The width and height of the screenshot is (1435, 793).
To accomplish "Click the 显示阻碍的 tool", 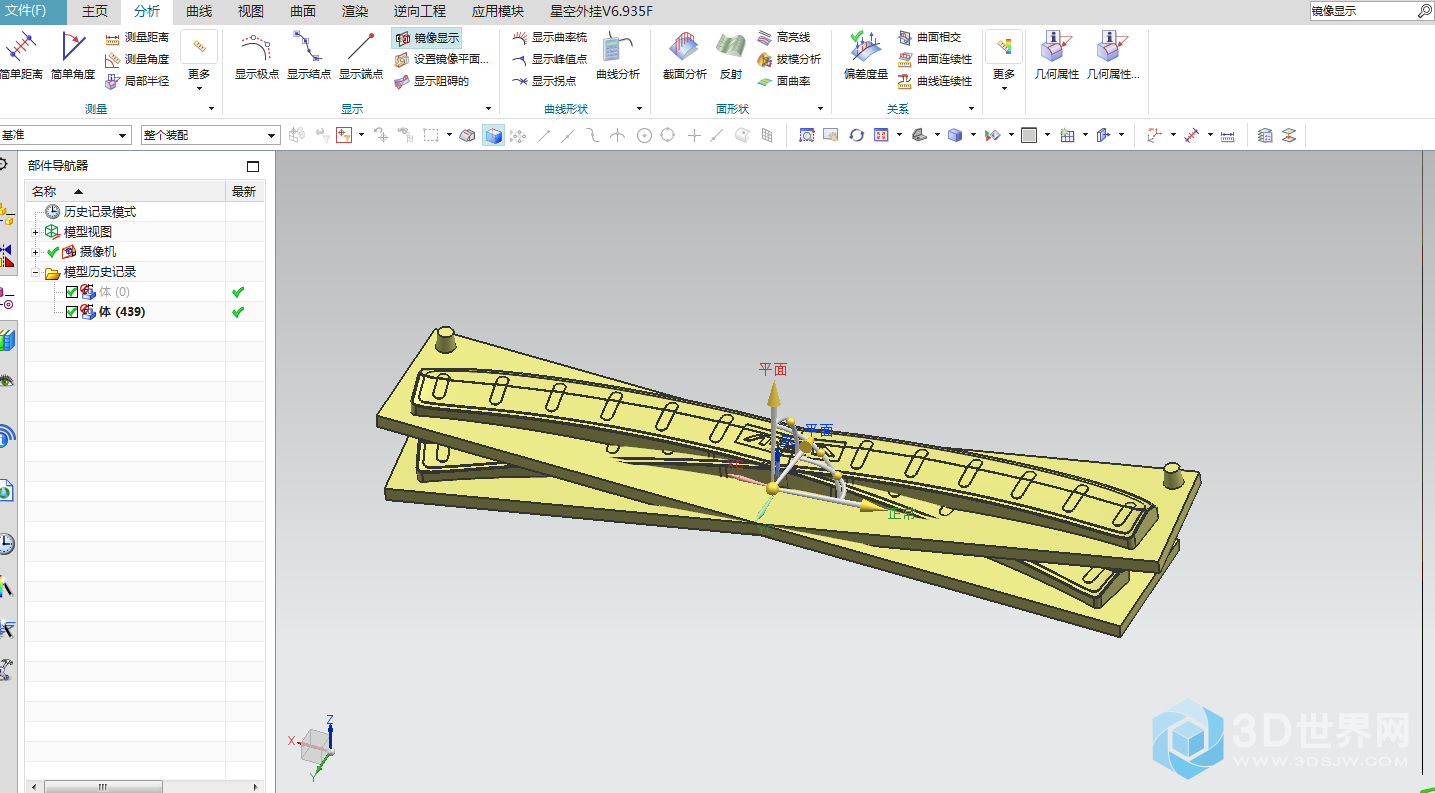I will (x=431, y=81).
